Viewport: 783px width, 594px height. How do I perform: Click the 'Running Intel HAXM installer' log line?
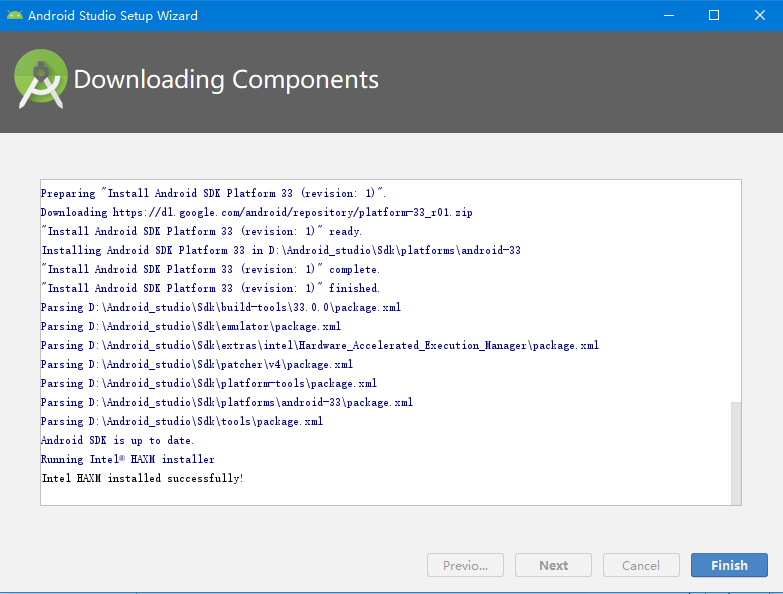click(127, 459)
